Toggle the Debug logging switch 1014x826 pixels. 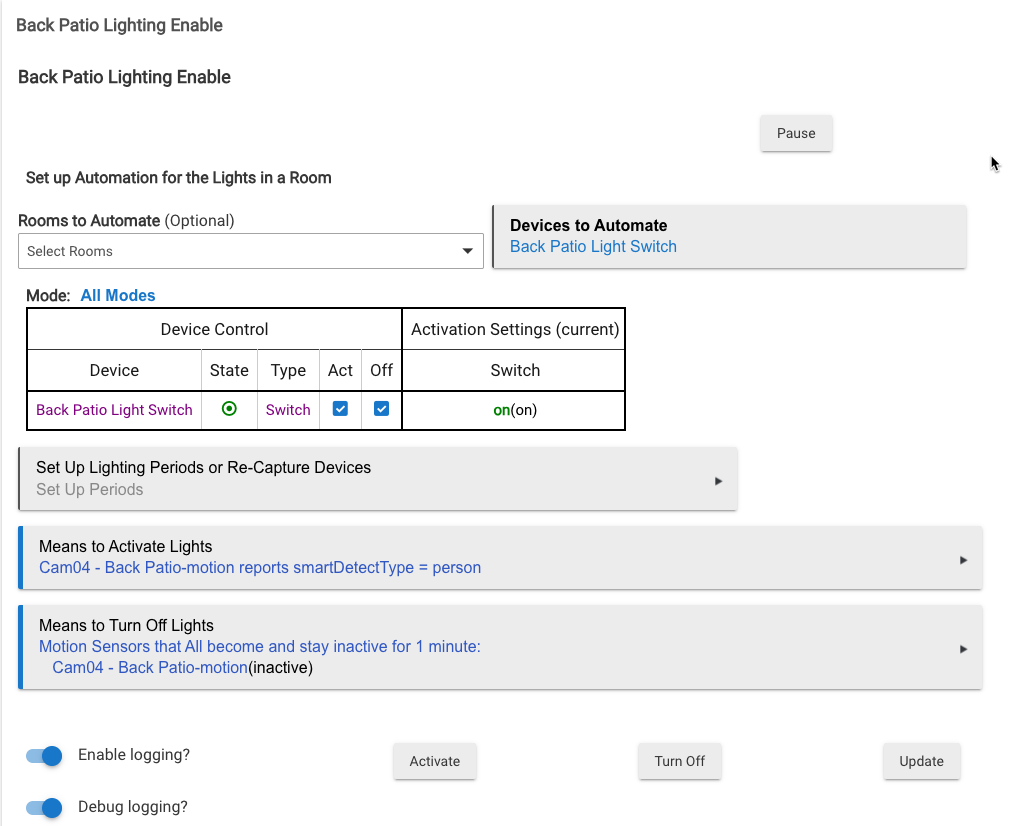(44, 807)
